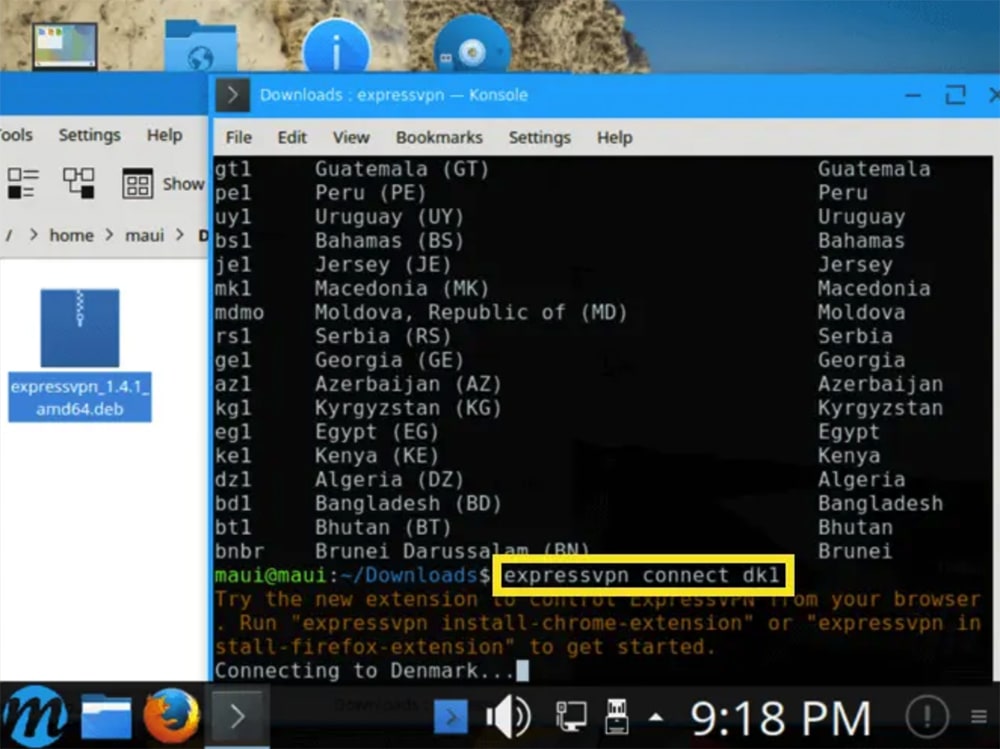This screenshot has width=1000, height=749.
Task: Click 'Algeria (DZ)' terminal line
Action: tap(389, 480)
